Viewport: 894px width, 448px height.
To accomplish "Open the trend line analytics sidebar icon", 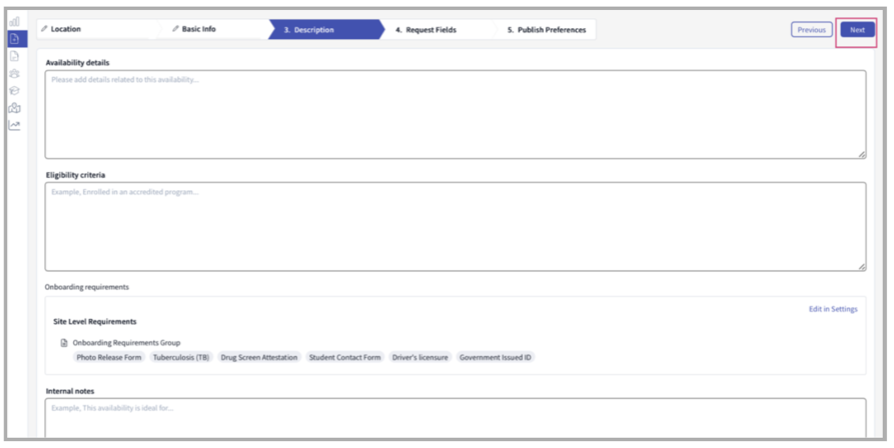I will [15, 125].
